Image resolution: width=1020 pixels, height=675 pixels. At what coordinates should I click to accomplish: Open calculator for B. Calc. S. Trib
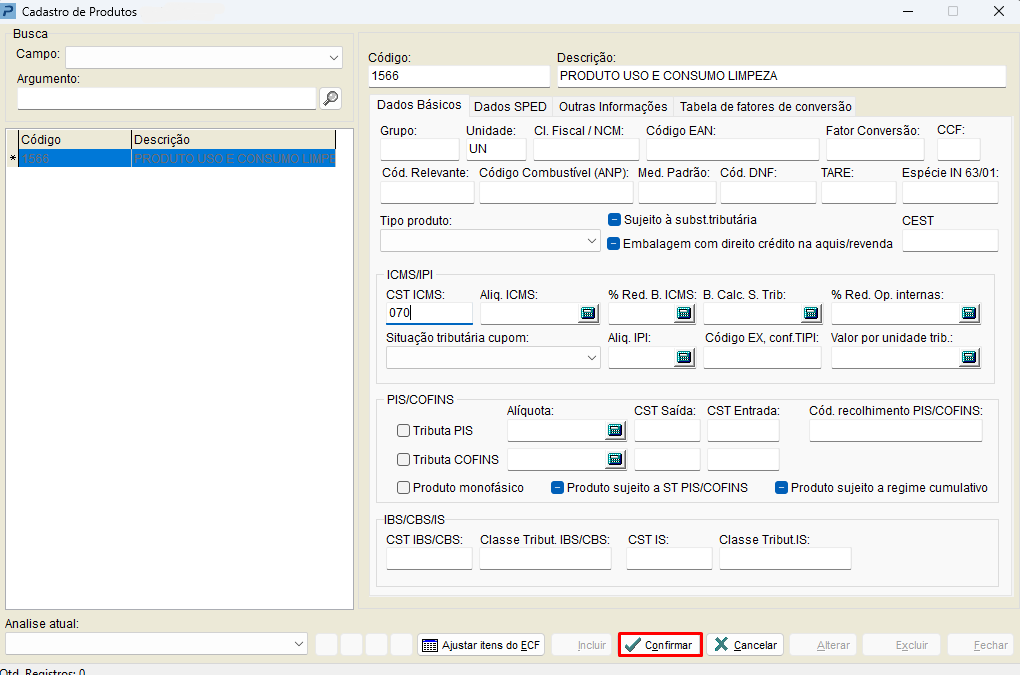coord(810,314)
